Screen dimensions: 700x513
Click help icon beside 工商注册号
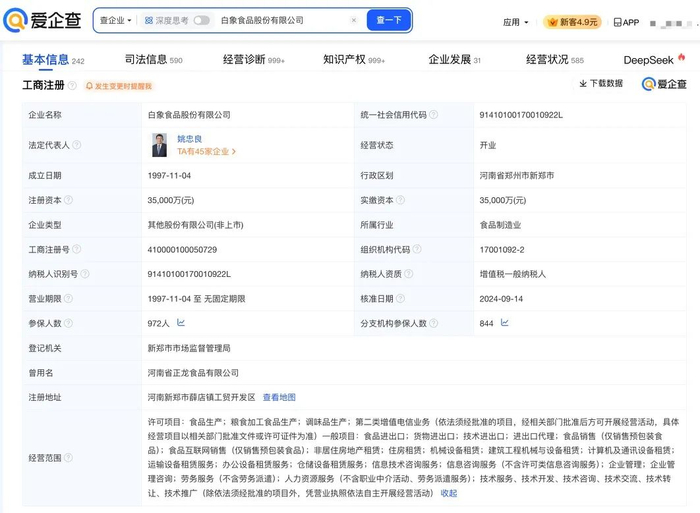click(76, 249)
